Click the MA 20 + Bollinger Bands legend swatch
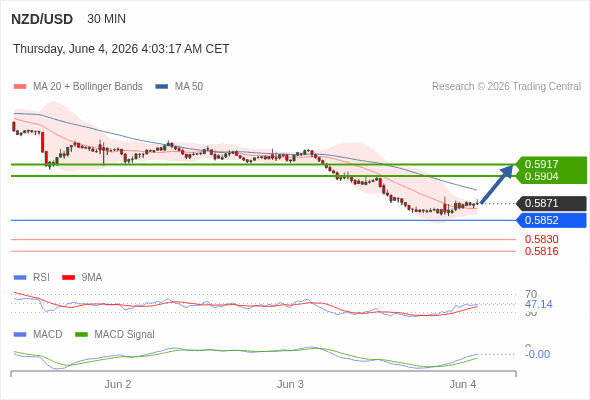590x400 pixels. click(20, 87)
